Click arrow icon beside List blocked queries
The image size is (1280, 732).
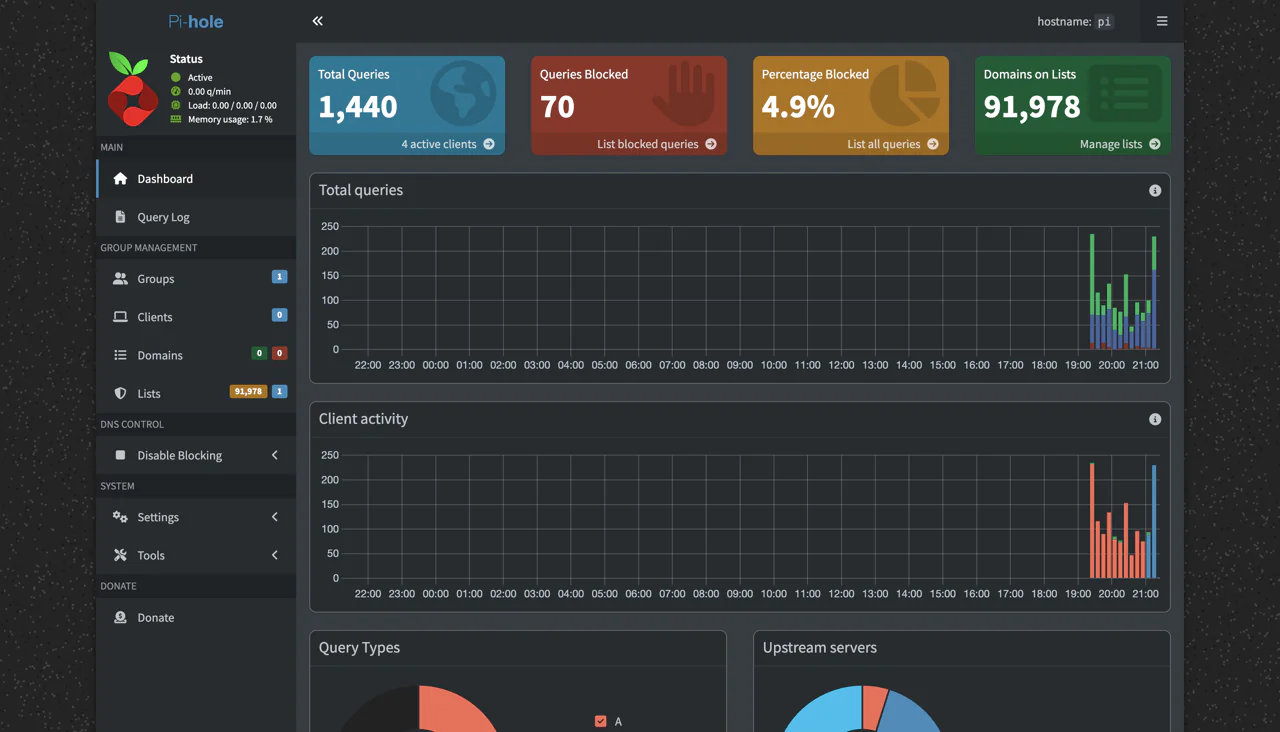[711, 144]
